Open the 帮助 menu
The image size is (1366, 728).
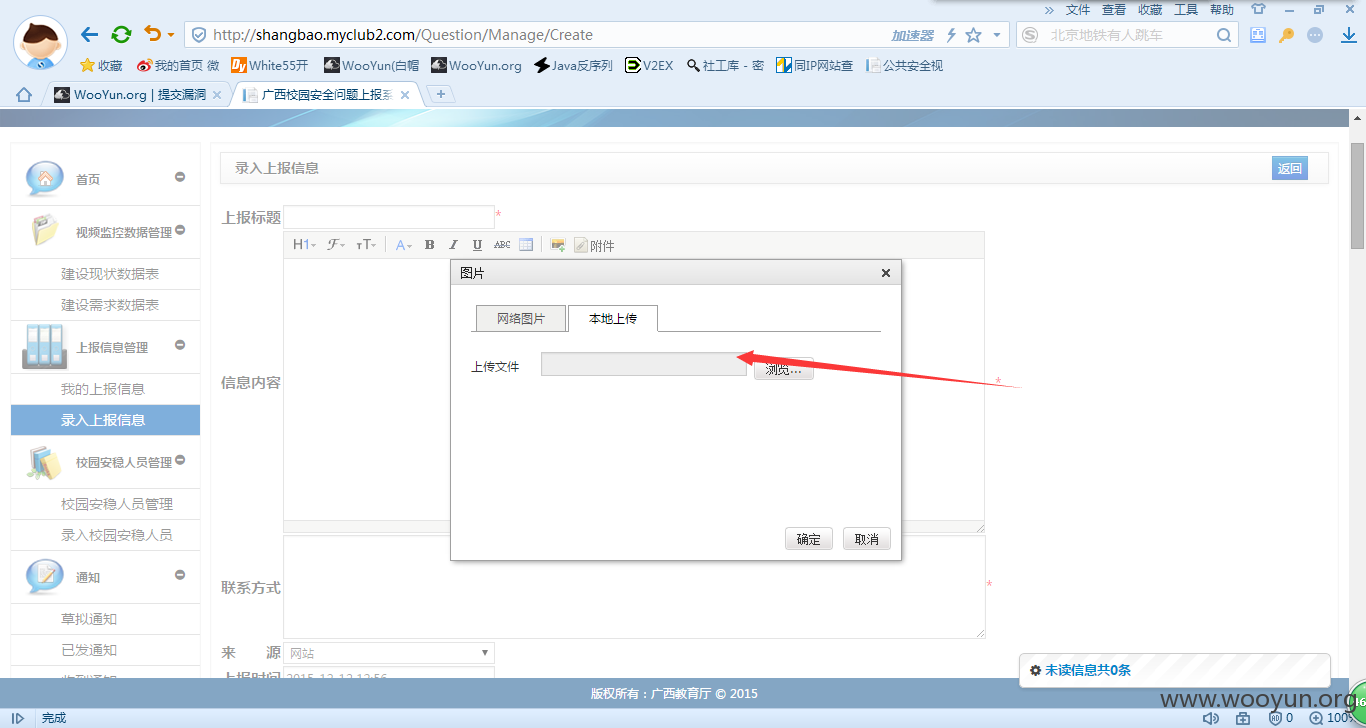coord(1222,9)
